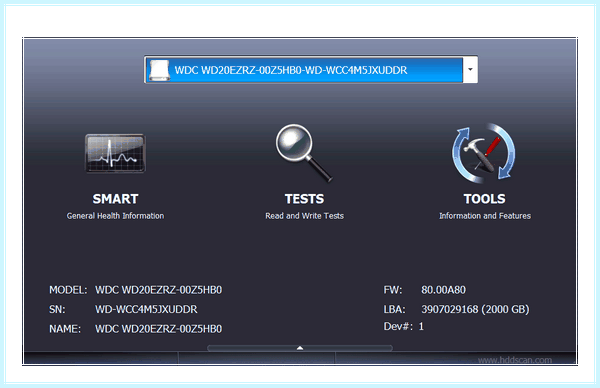600x388 pixels.
Task: Click the Dev# value 1
Action: click(x=421, y=326)
